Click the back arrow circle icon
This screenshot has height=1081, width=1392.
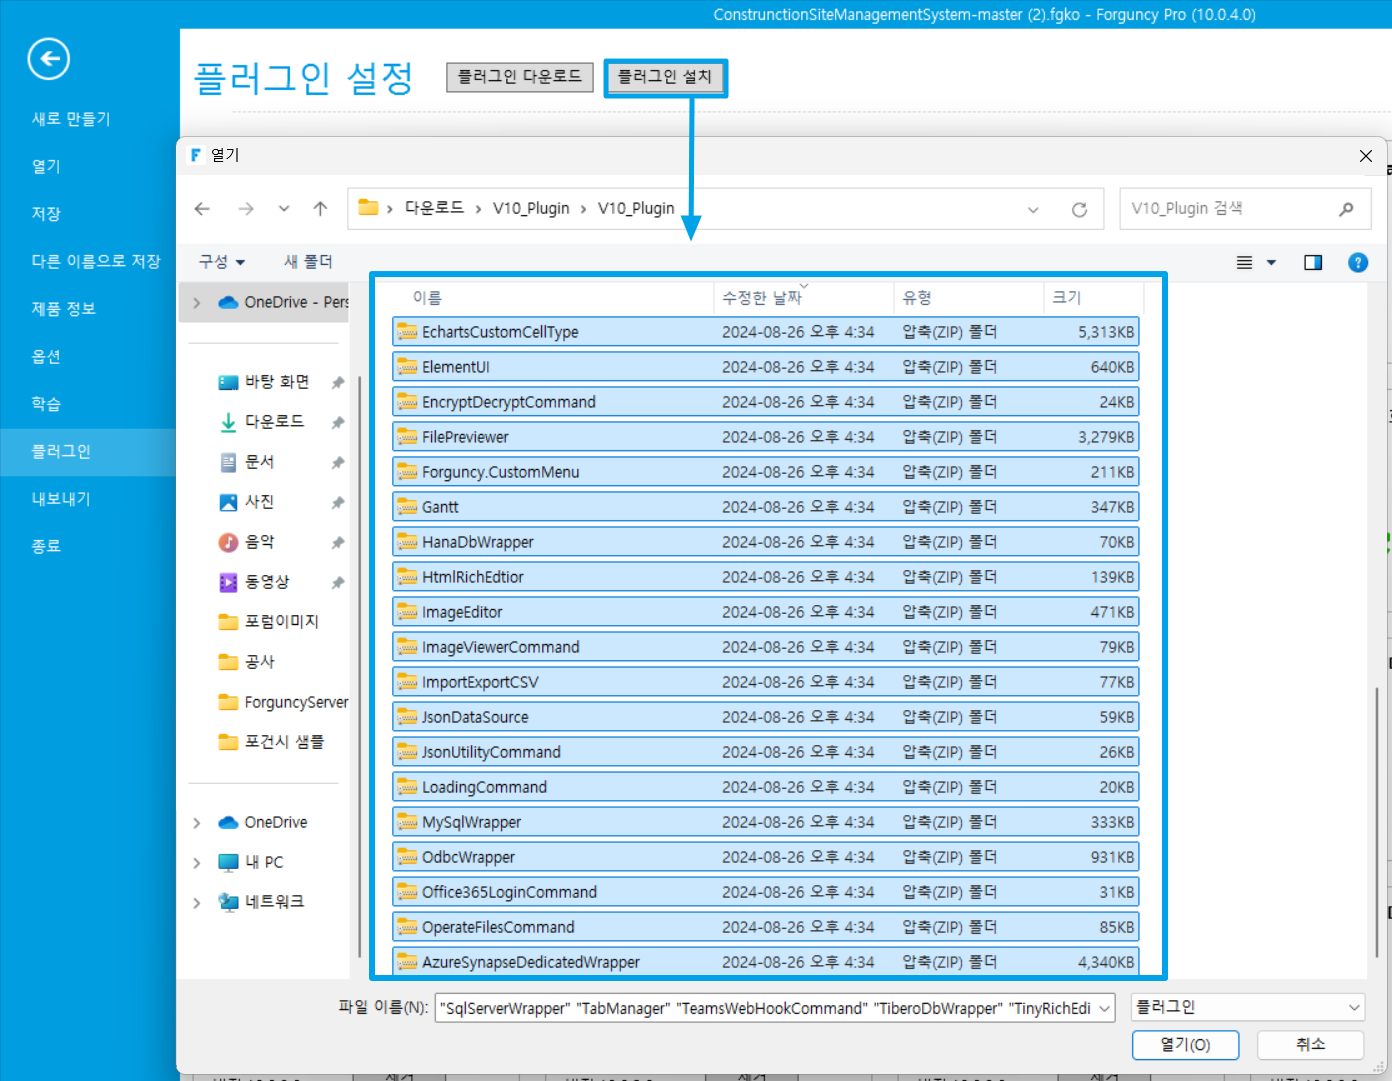pos(48,59)
